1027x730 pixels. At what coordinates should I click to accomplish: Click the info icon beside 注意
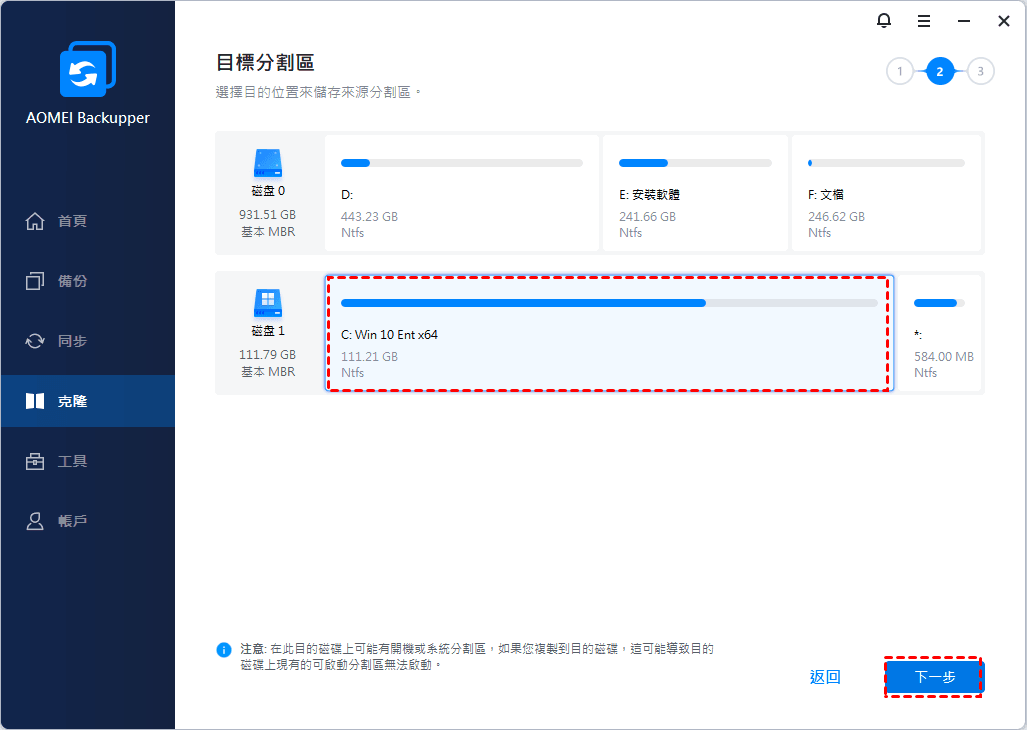point(223,650)
